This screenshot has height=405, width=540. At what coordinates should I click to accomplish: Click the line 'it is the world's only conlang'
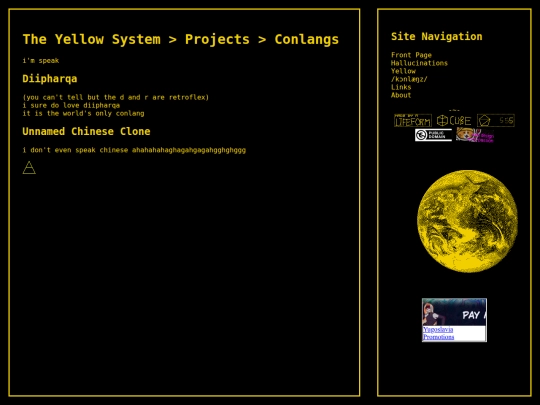[83, 113]
